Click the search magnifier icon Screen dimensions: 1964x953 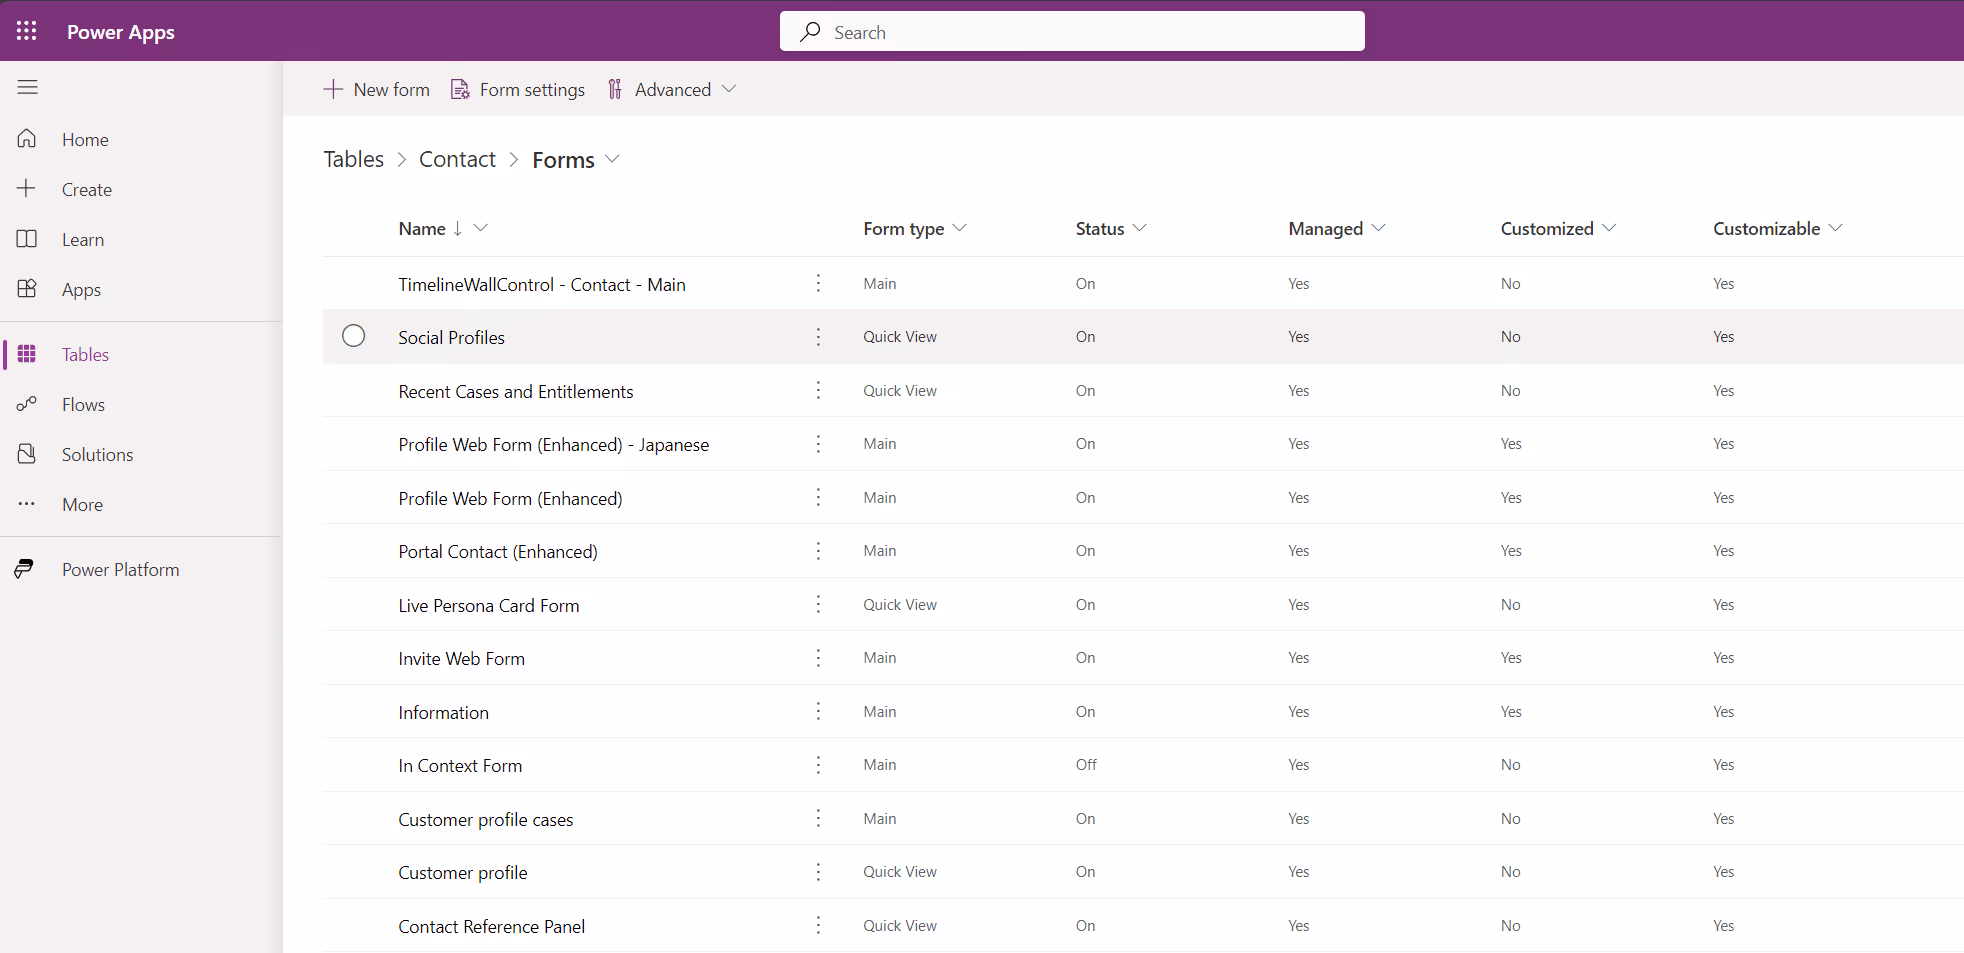(x=810, y=32)
